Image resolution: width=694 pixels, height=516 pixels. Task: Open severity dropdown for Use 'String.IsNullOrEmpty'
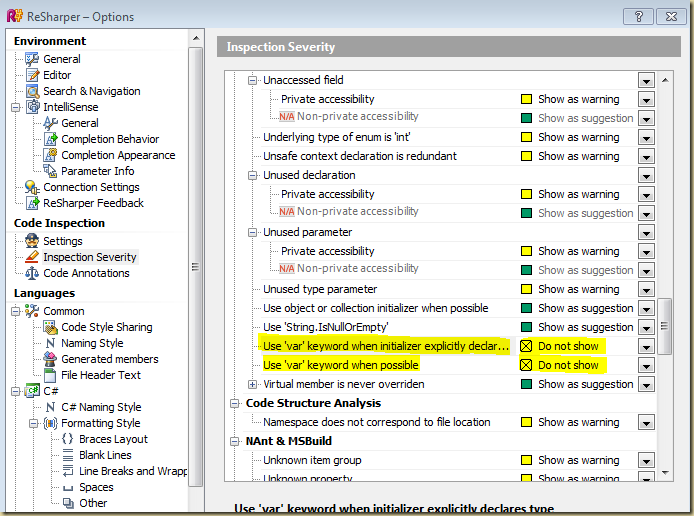646,327
